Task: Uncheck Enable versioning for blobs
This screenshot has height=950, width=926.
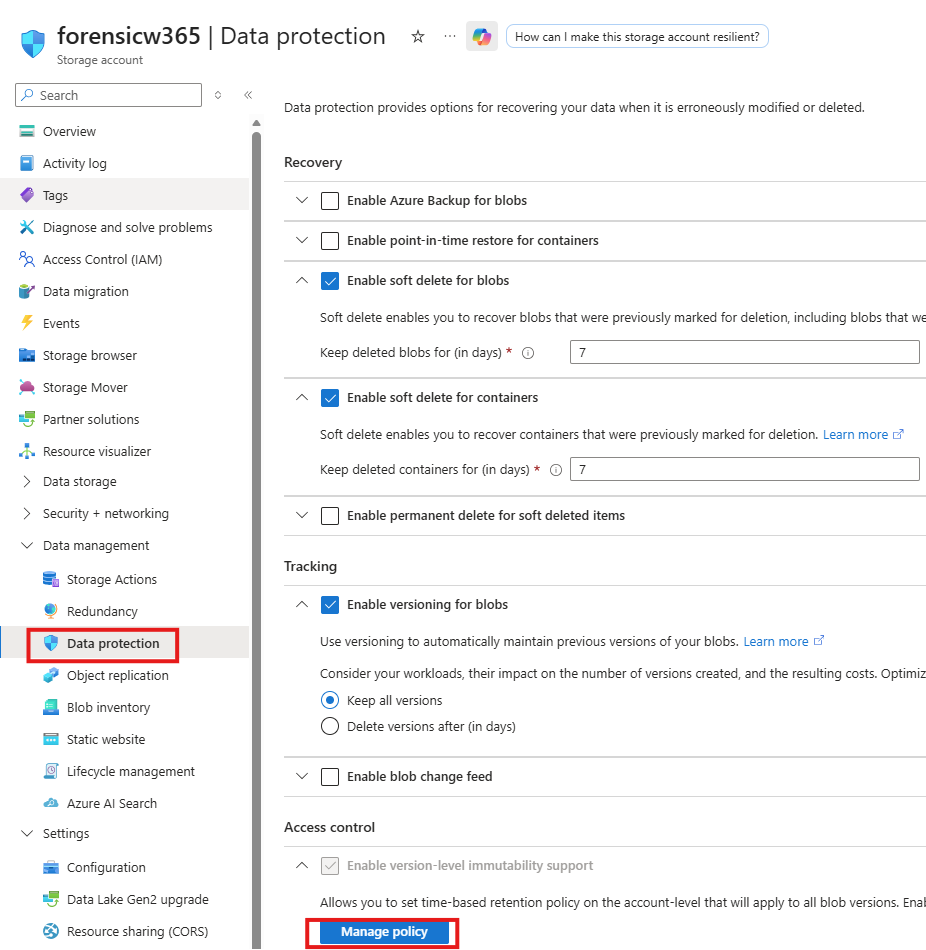Action: pos(330,605)
